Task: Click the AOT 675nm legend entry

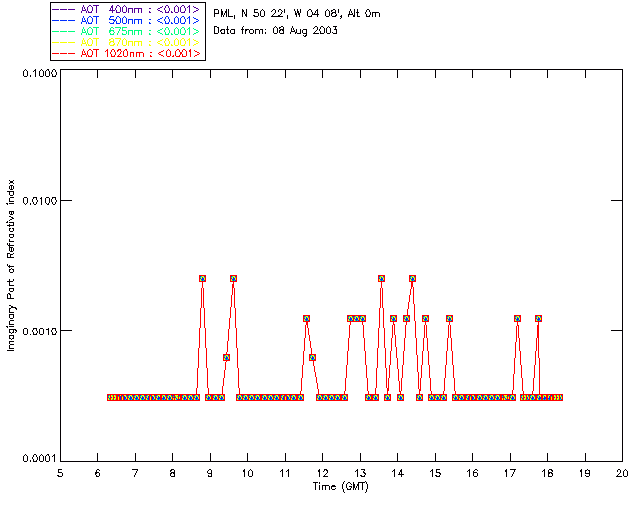Action: coord(126,31)
